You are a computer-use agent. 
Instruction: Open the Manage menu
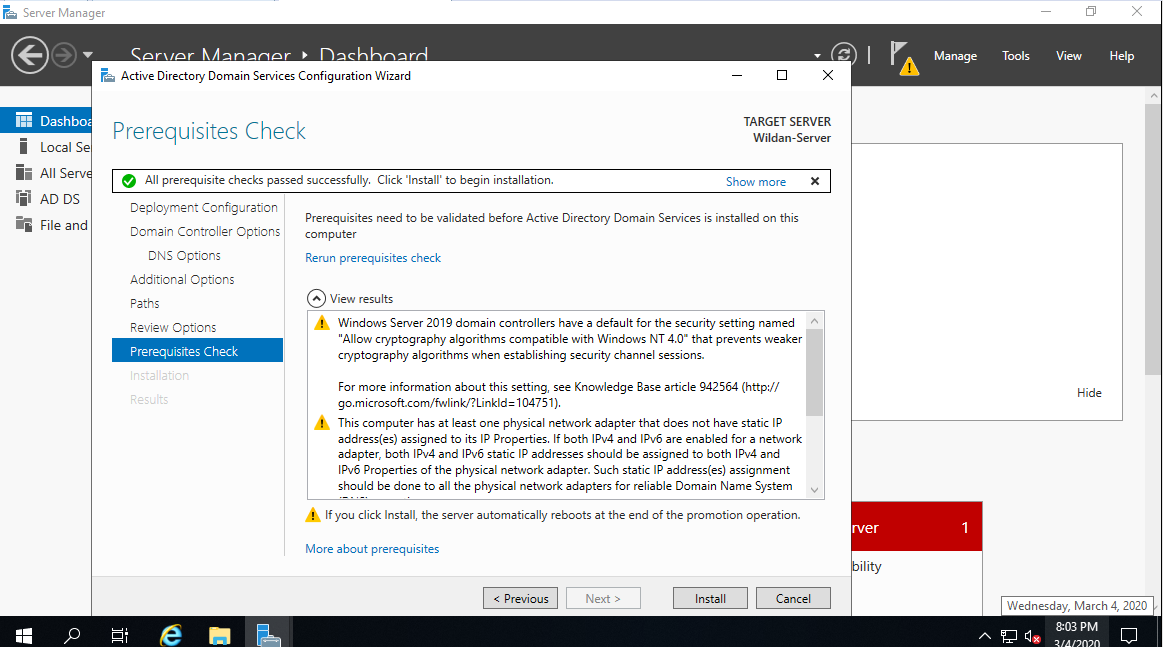pos(955,56)
